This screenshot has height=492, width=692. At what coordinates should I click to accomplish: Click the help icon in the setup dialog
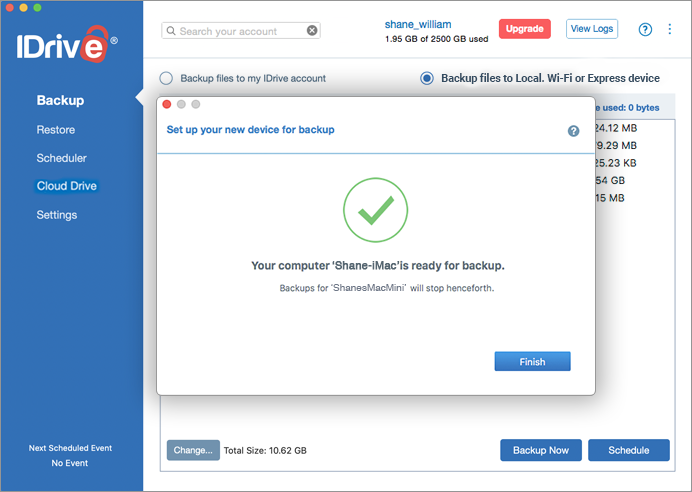pyautogui.click(x=573, y=131)
